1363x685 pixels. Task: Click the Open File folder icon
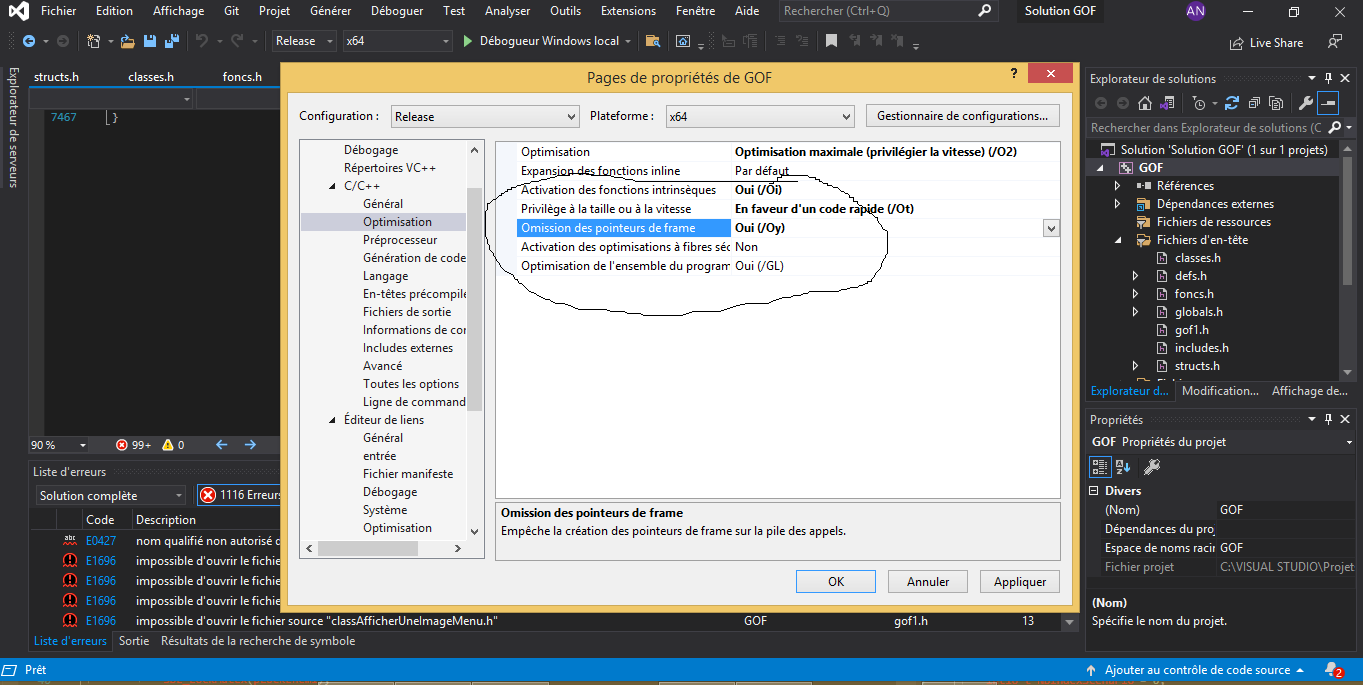[x=128, y=41]
